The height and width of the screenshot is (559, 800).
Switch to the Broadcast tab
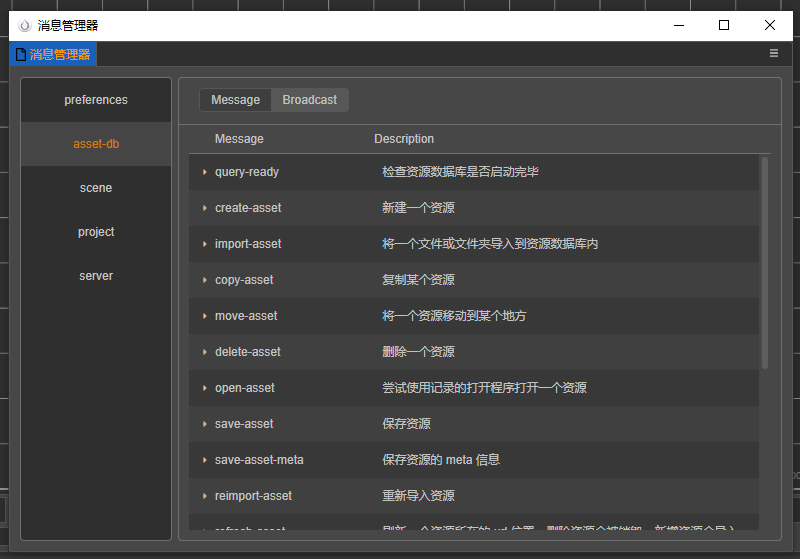coord(310,100)
